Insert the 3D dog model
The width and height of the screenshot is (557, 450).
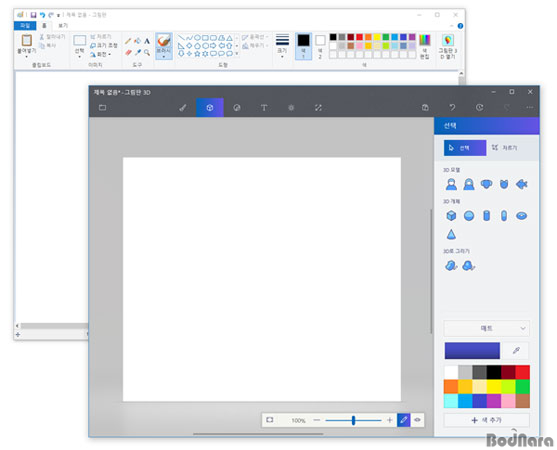[486, 184]
